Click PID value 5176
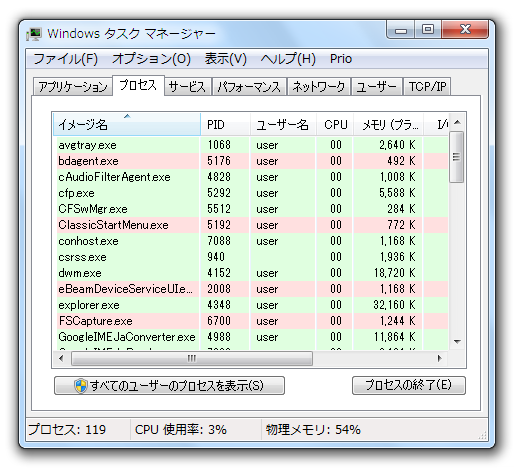 [219, 161]
